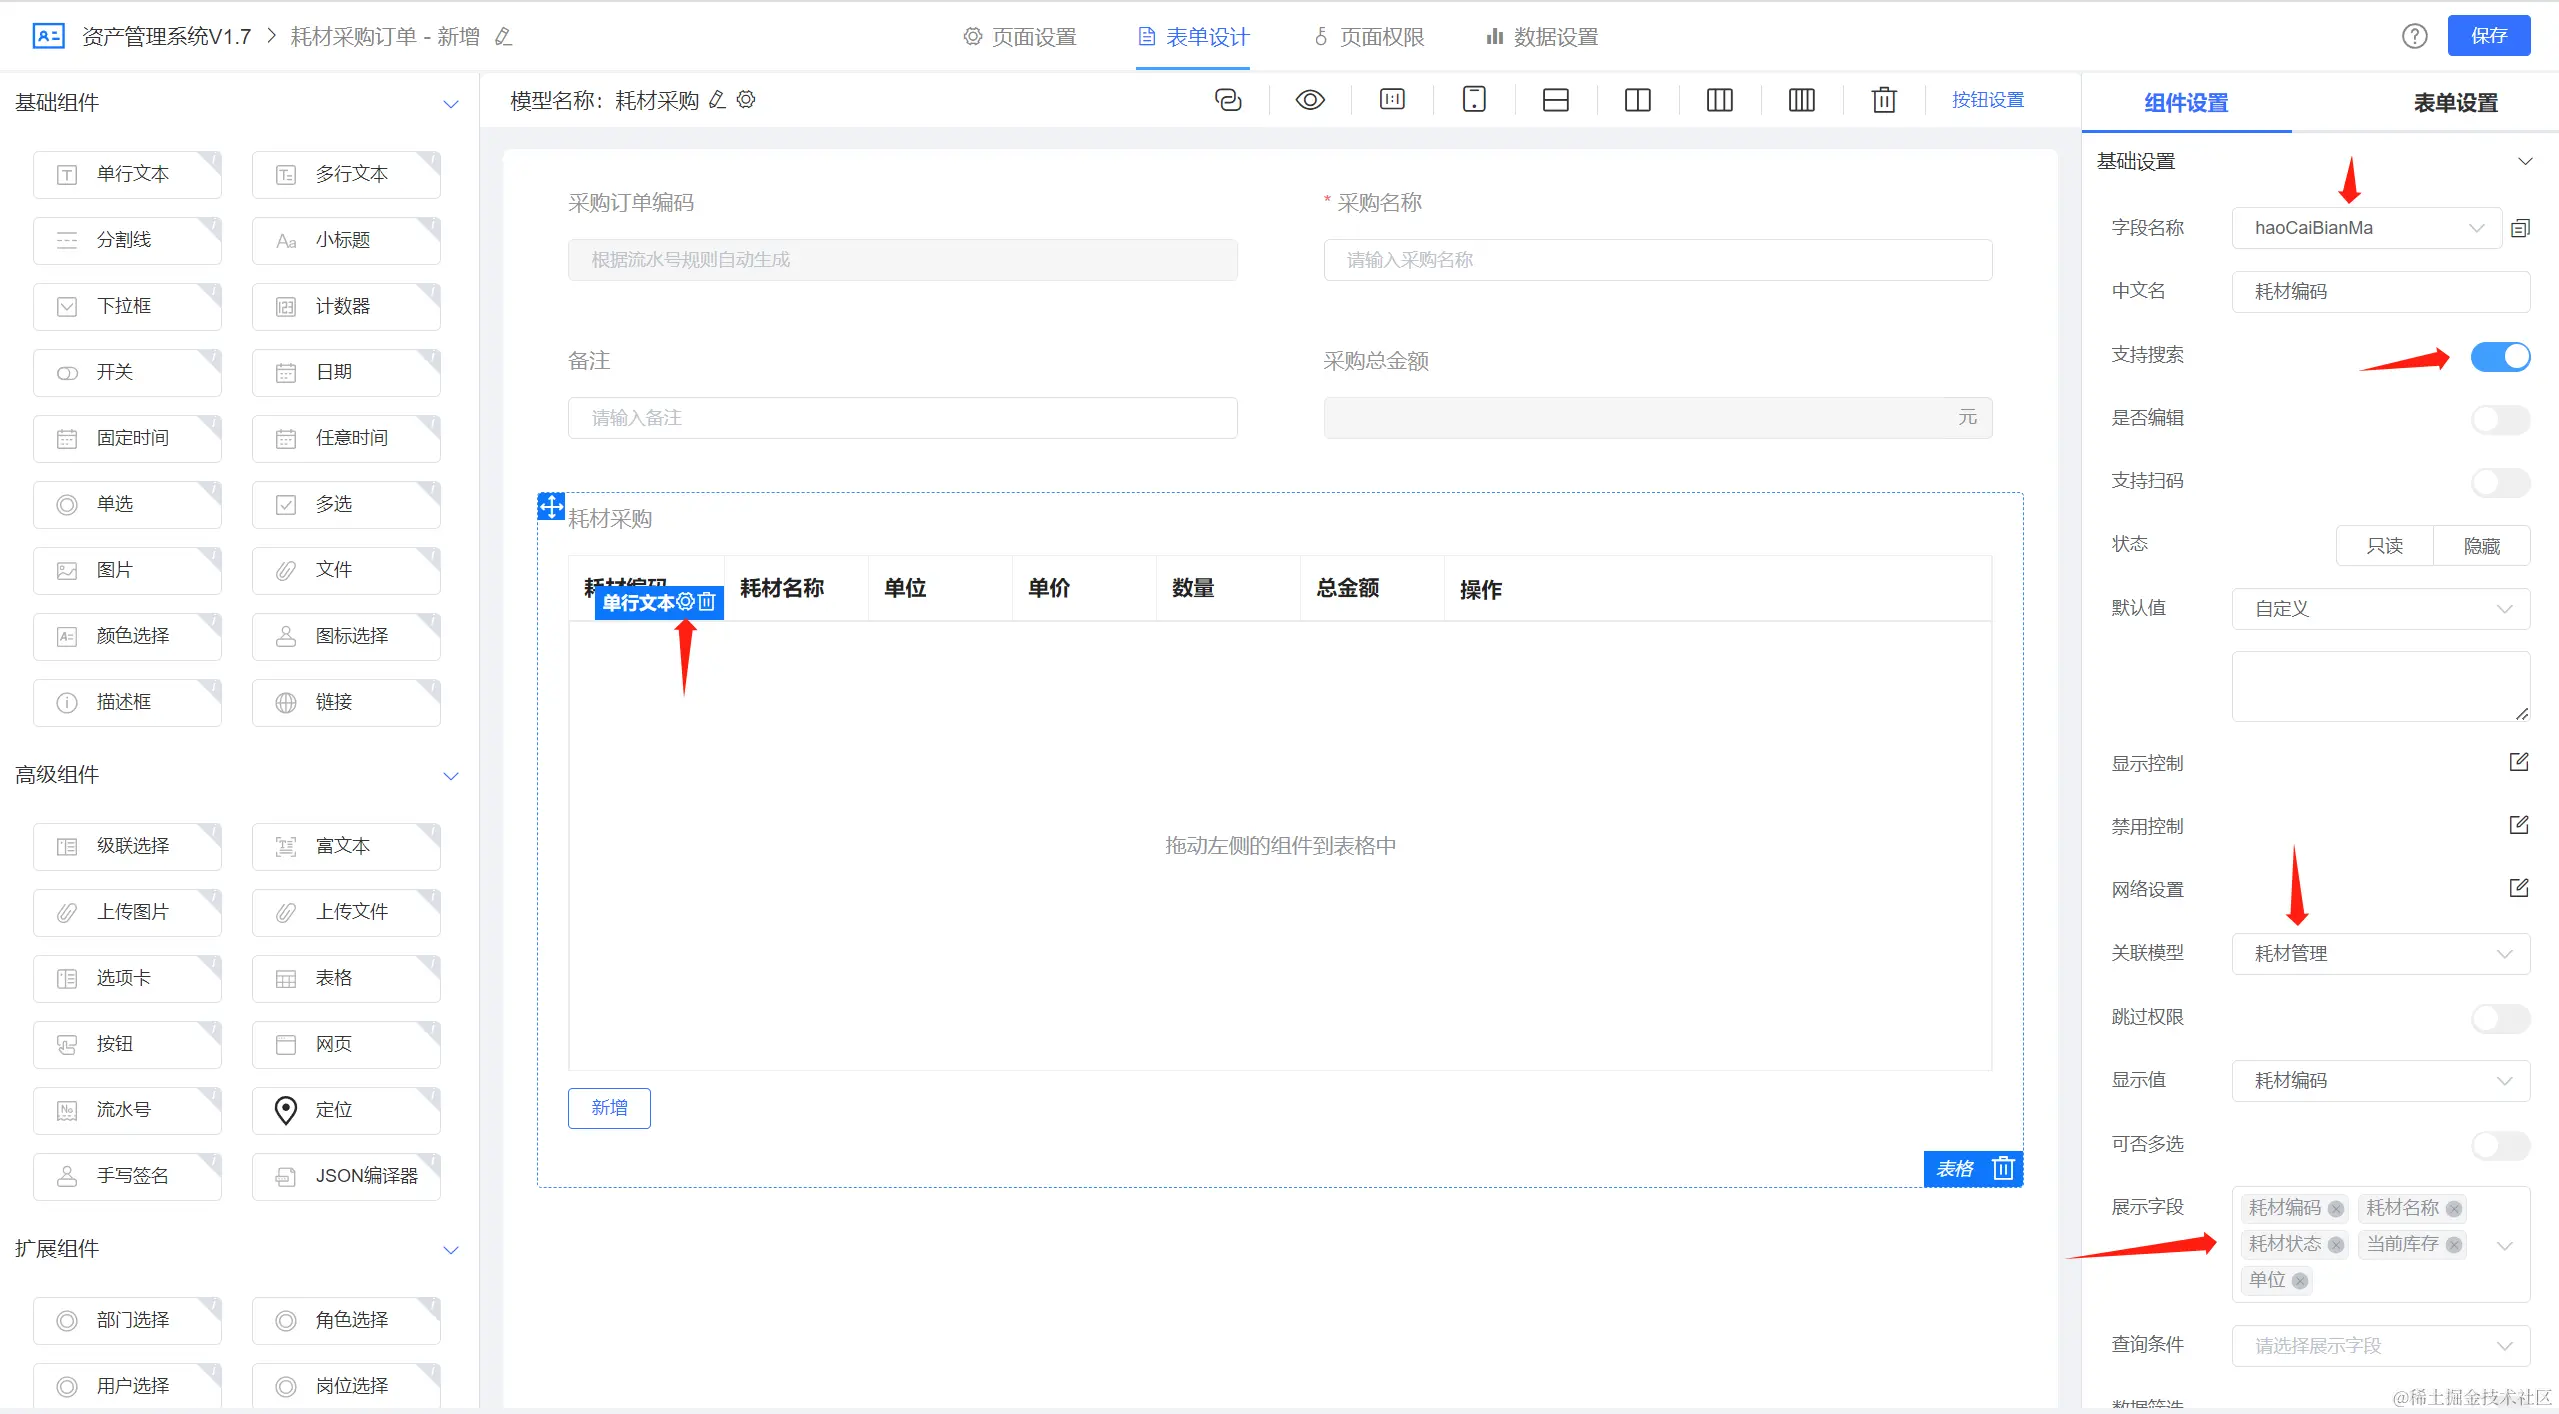Select the four-column layout icon
Screen dimensions: 2559x1414
click(x=1802, y=100)
